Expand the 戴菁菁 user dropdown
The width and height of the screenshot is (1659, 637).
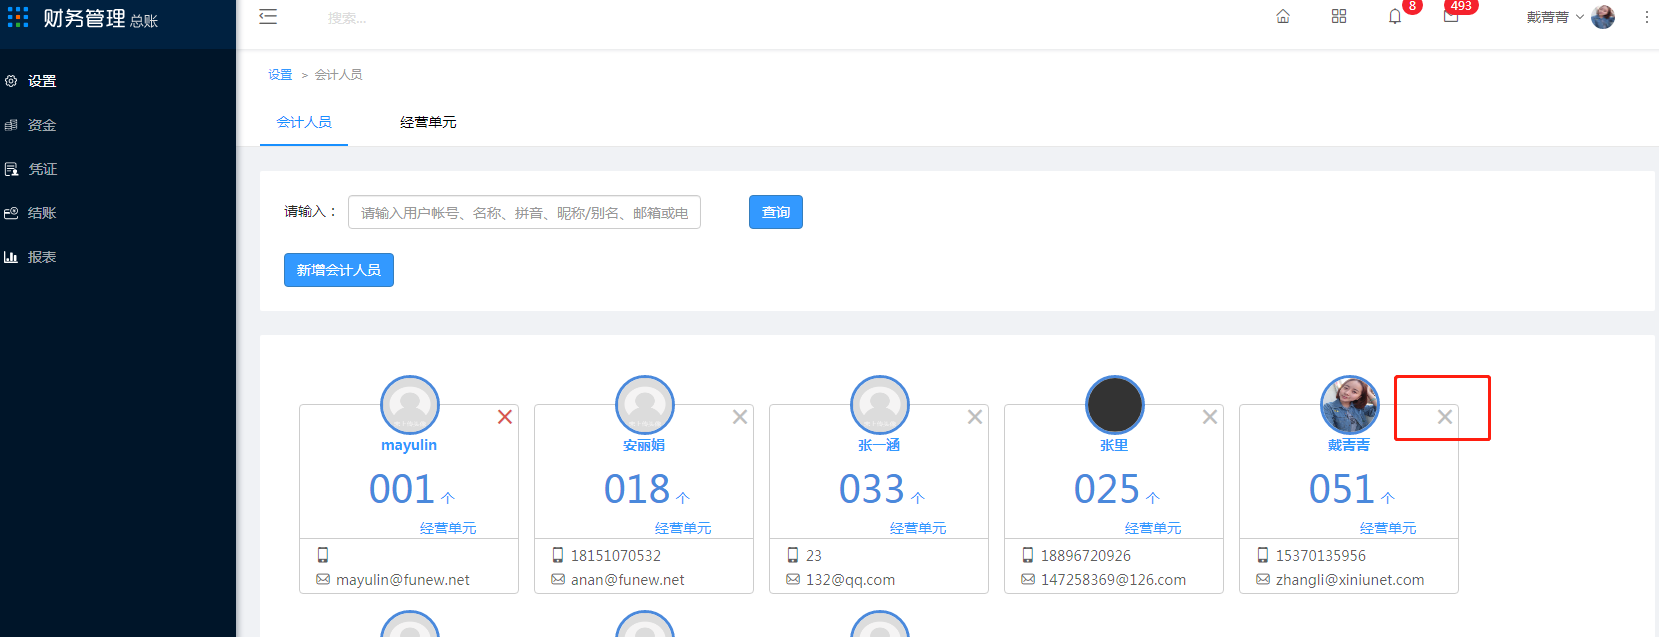[1555, 17]
